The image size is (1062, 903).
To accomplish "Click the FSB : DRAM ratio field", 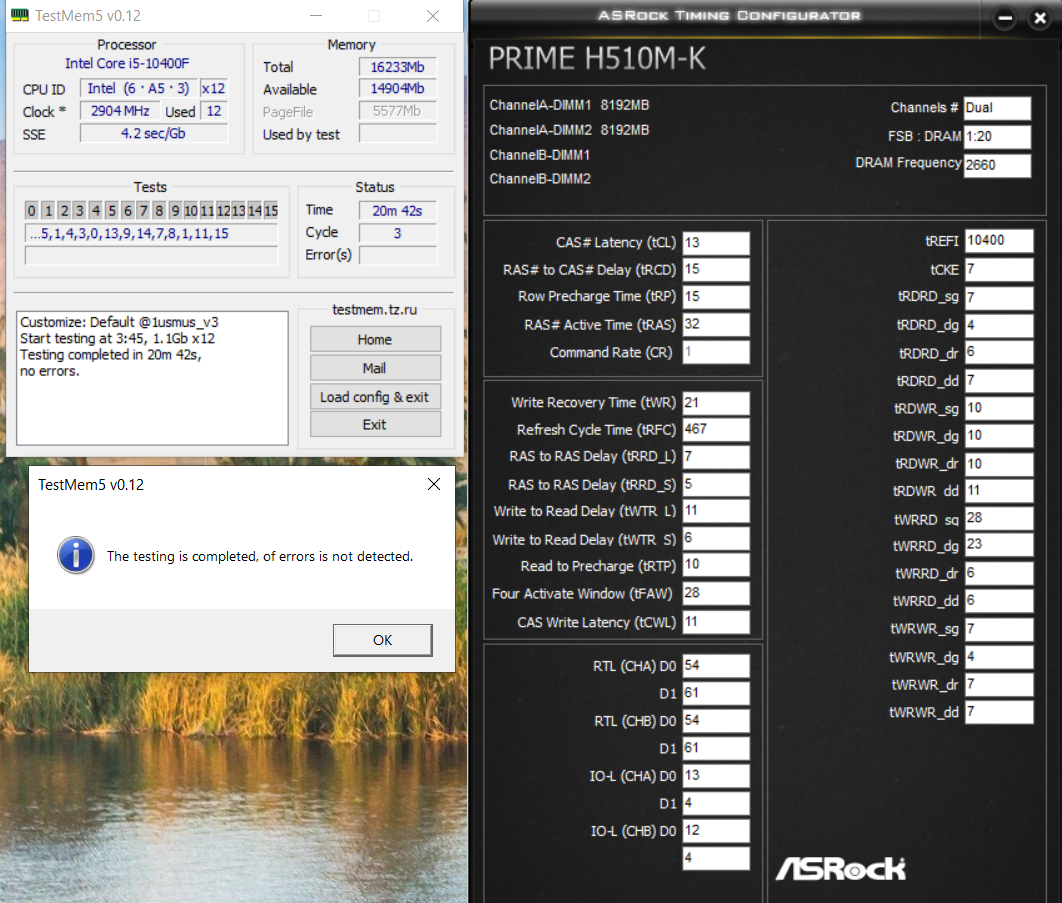I will click(997, 136).
